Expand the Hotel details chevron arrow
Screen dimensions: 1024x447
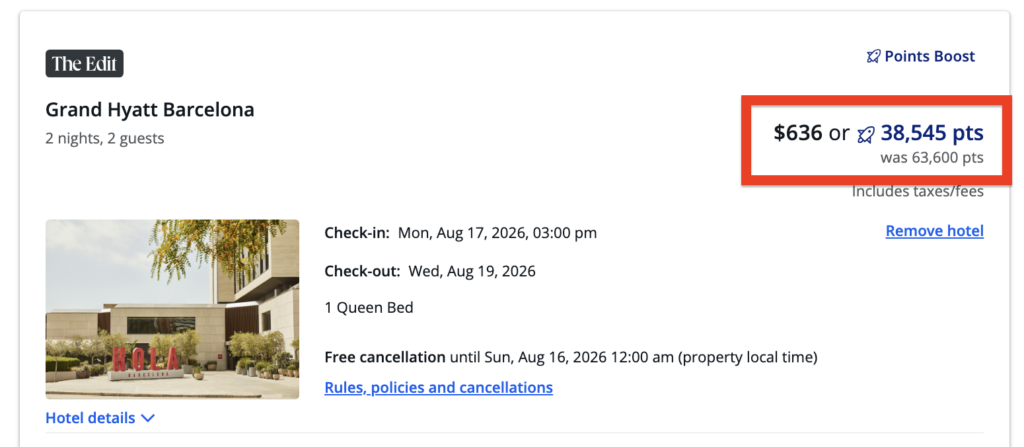pyautogui.click(x=148, y=418)
